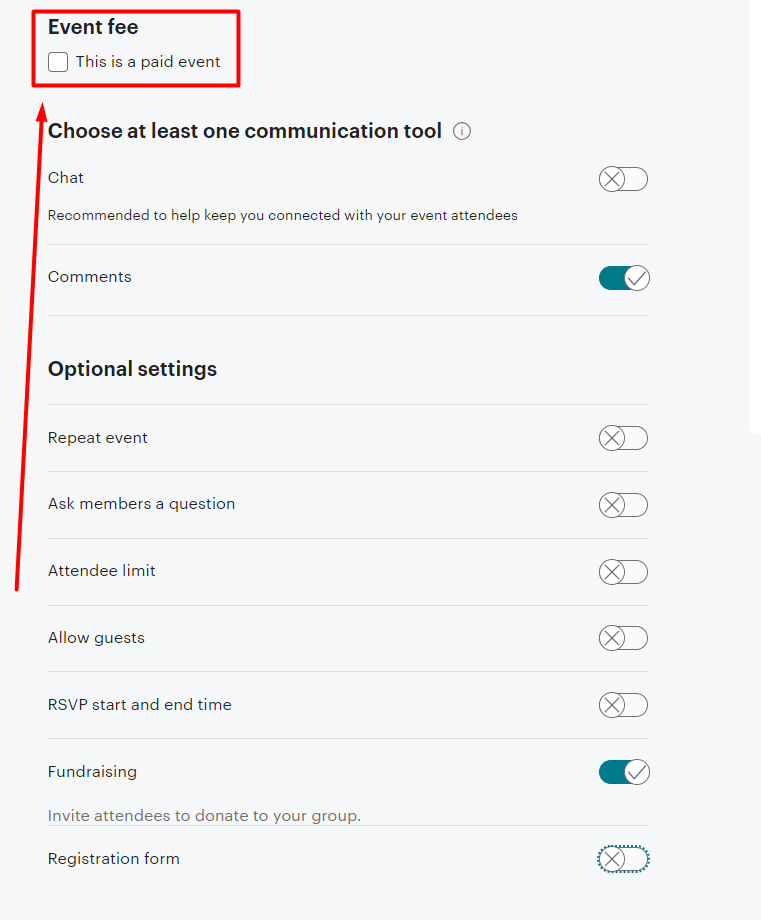Click the 'Registration form' label text
761x920 pixels.
coord(114,859)
